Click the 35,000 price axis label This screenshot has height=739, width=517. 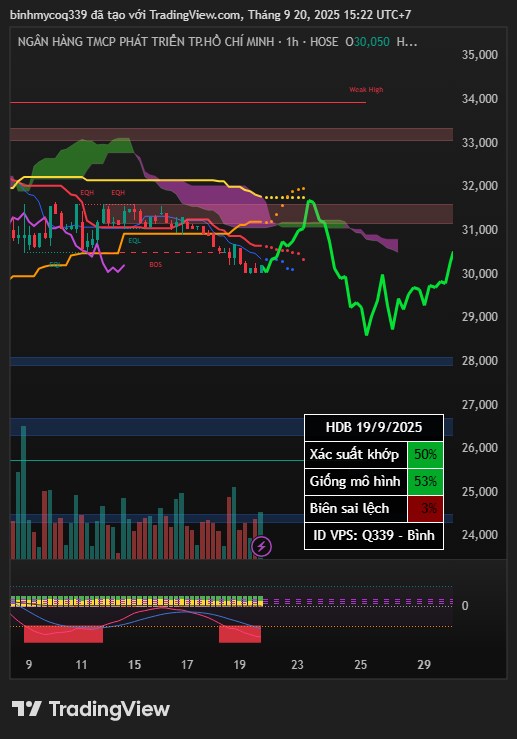pos(479,55)
